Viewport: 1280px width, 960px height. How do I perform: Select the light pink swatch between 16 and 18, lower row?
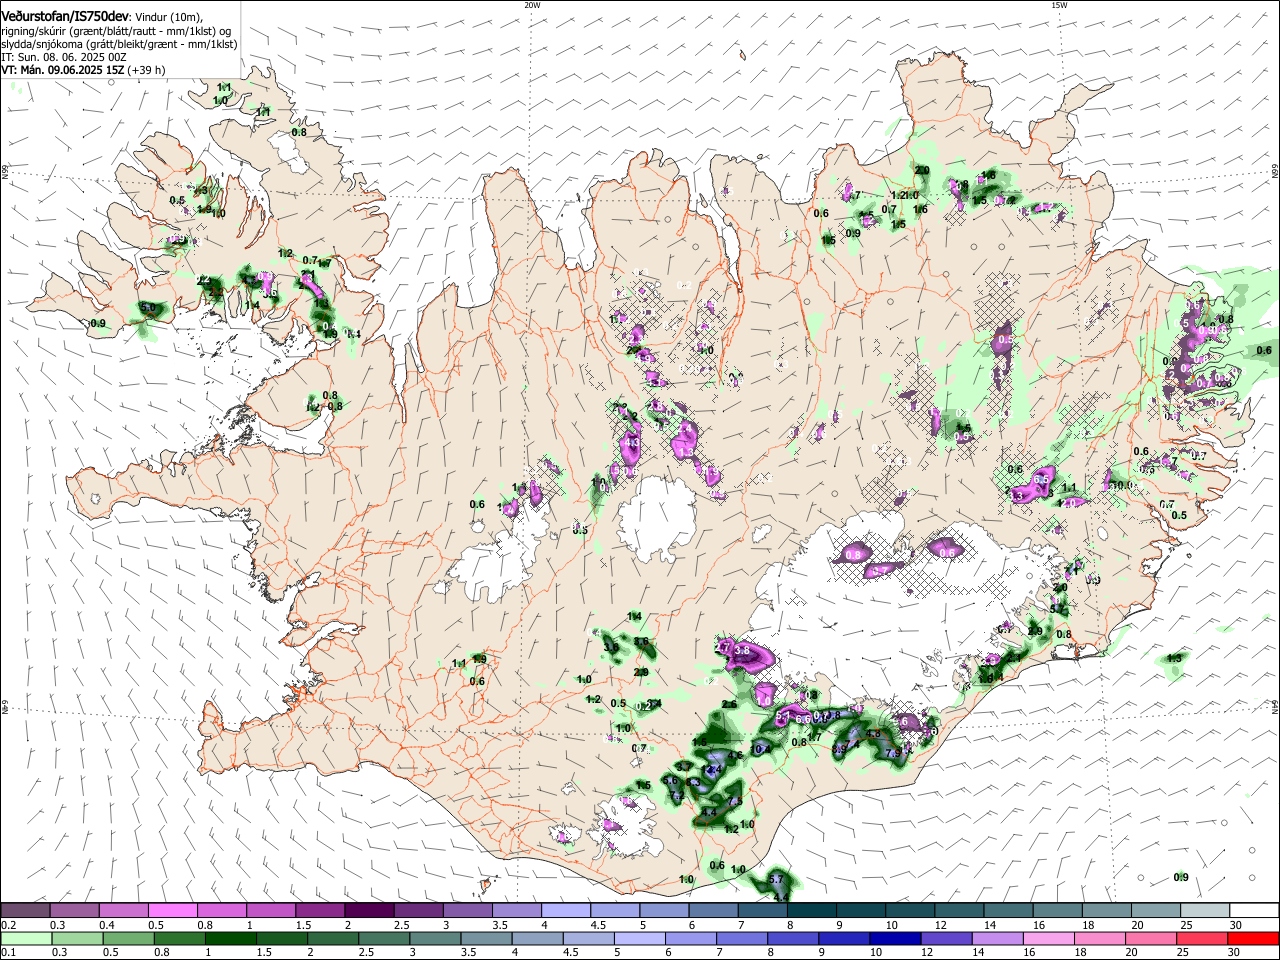point(1048,938)
